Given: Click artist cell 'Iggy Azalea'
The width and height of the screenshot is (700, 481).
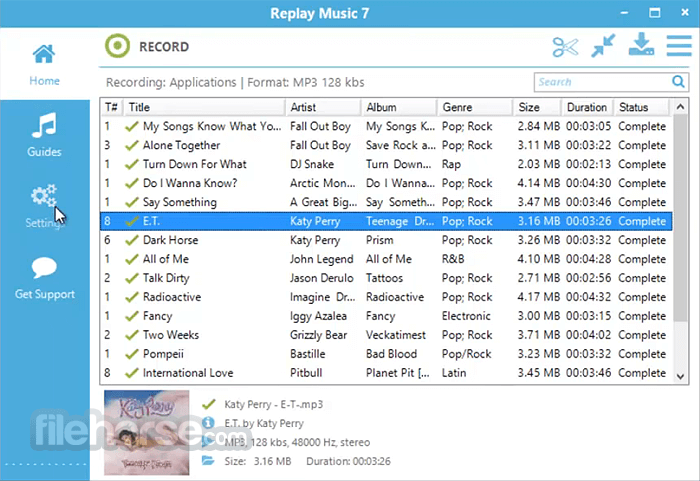Looking at the screenshot, I should click(x=318, y=316).
